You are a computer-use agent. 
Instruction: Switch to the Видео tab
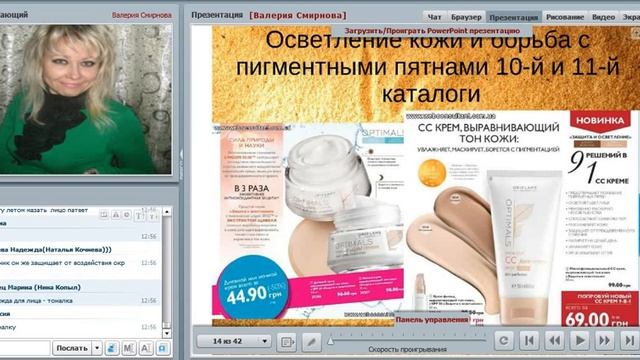(x=604, y=17)
